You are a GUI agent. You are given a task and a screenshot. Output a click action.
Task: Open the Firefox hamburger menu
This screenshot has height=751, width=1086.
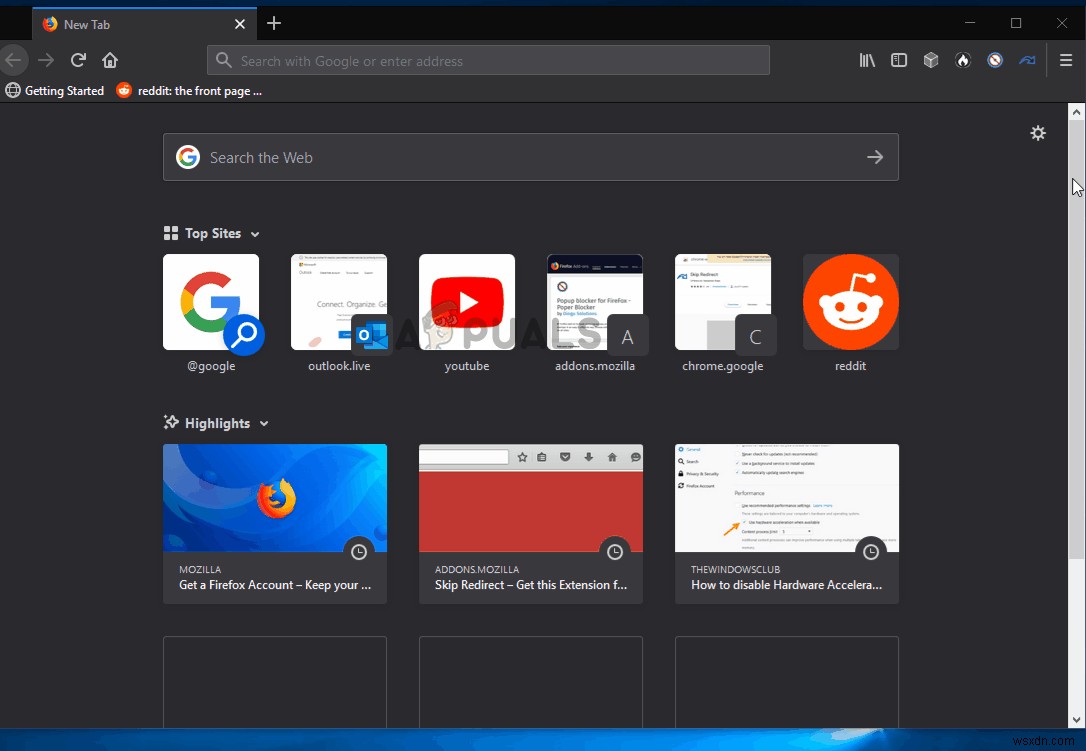pos(1067,60)
